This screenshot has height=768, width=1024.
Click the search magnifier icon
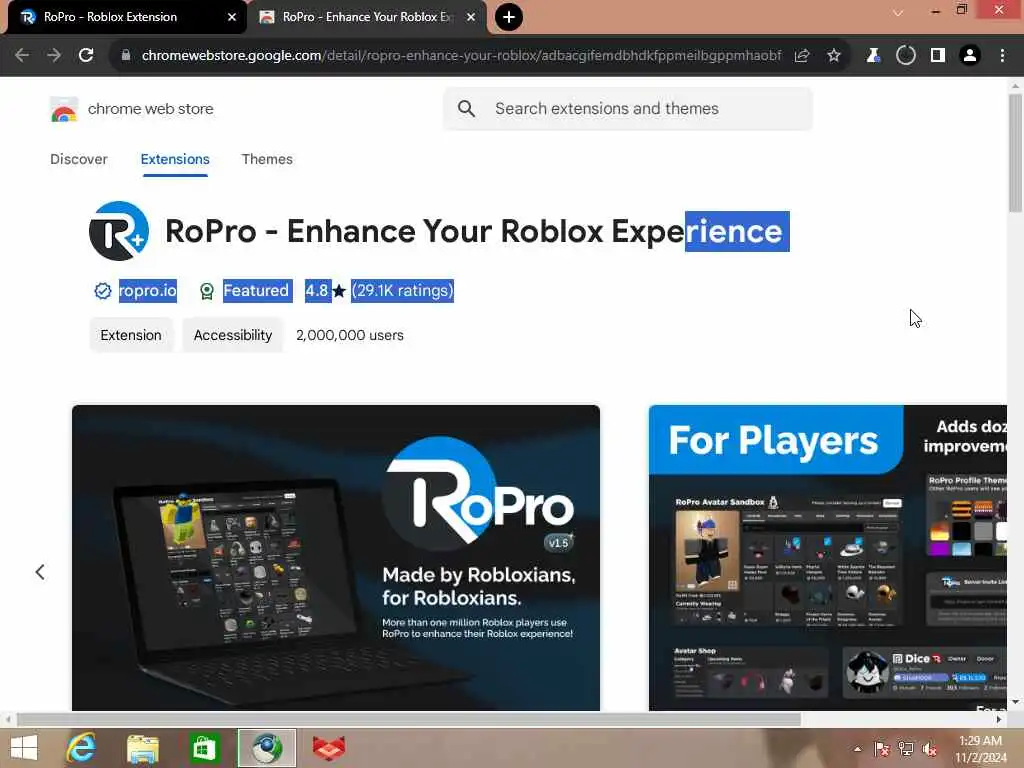(x=466, y=108)
